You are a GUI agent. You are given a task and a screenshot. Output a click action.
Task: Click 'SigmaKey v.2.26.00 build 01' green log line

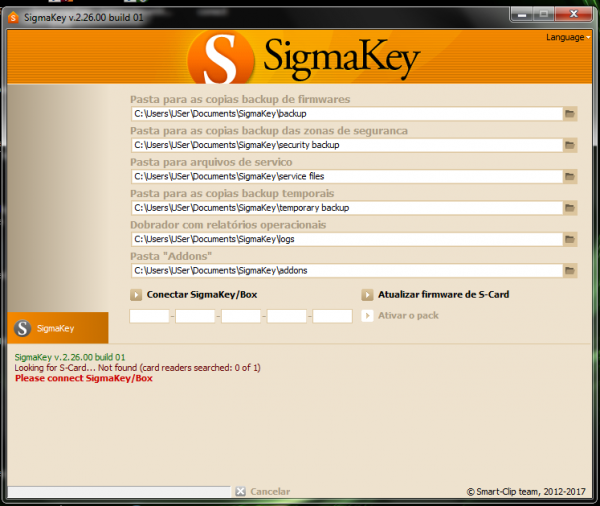[x=70, y=357]
